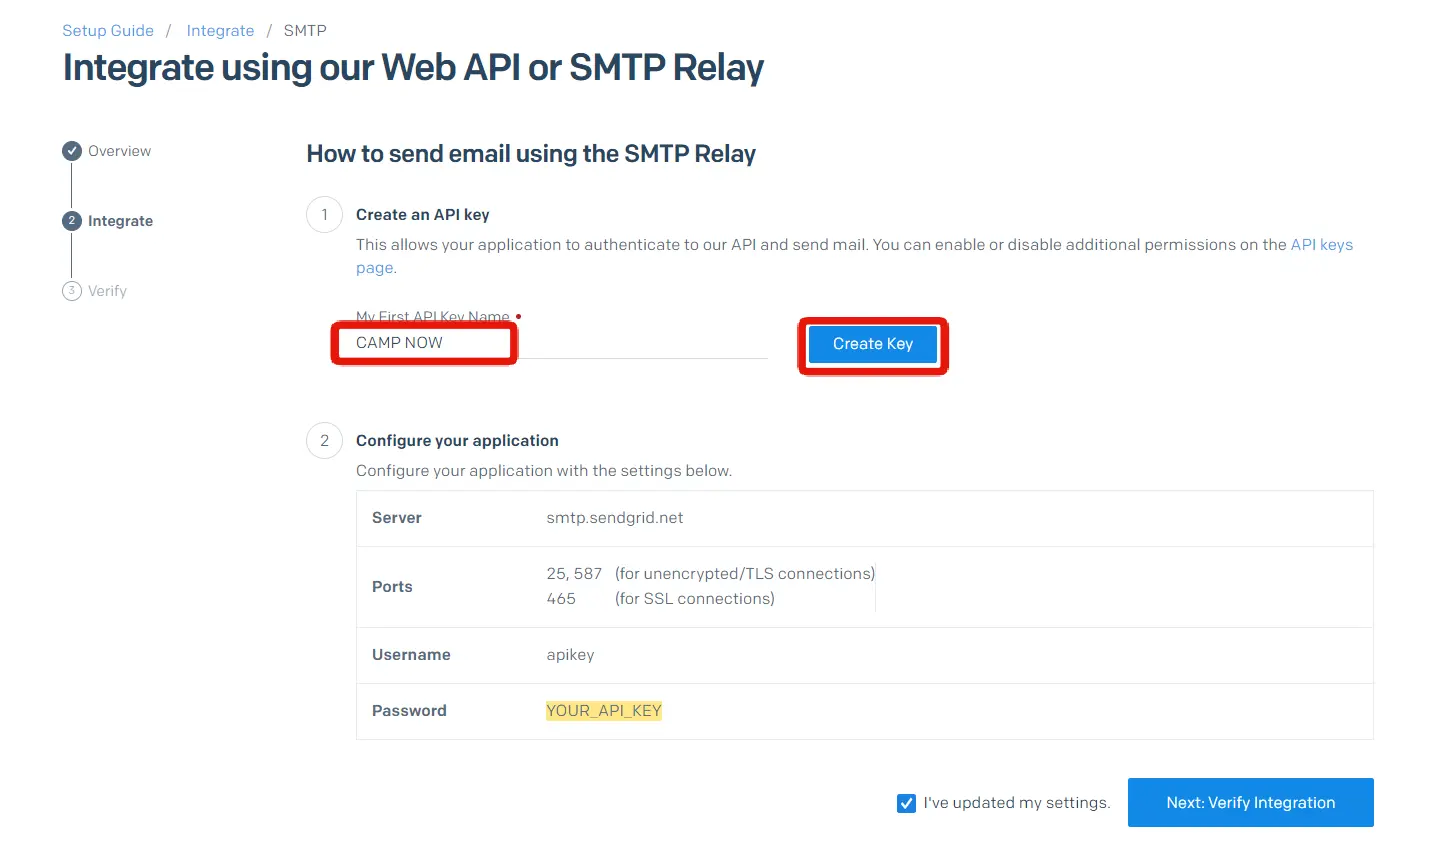Select the Integrate step circle numbered 2

(71, 220)
